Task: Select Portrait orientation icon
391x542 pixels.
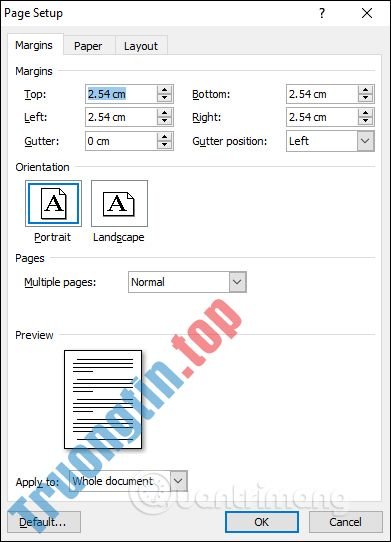Action: (54, 203)
